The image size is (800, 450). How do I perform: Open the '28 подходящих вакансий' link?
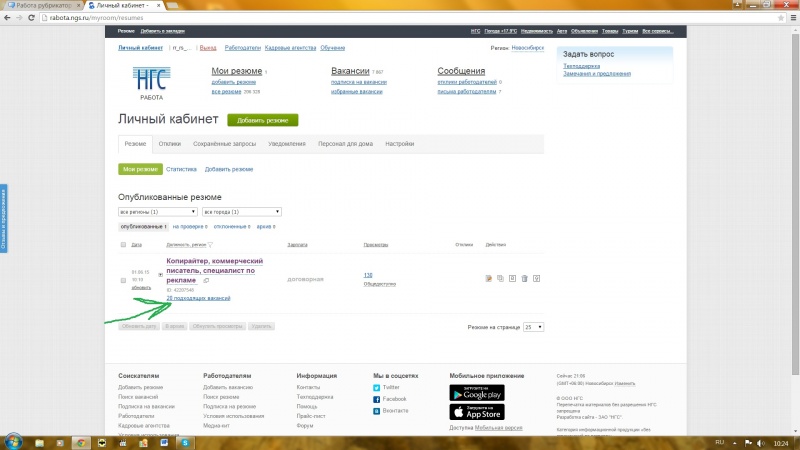198,298
